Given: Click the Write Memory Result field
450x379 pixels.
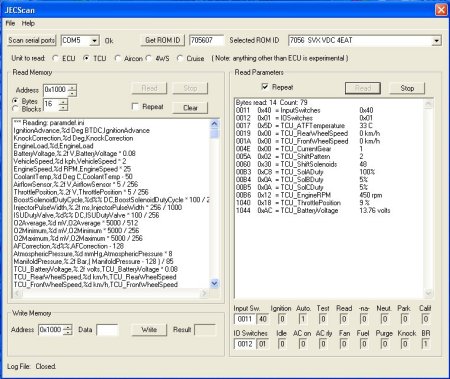Looking at the screenshot, I should 205,330.
